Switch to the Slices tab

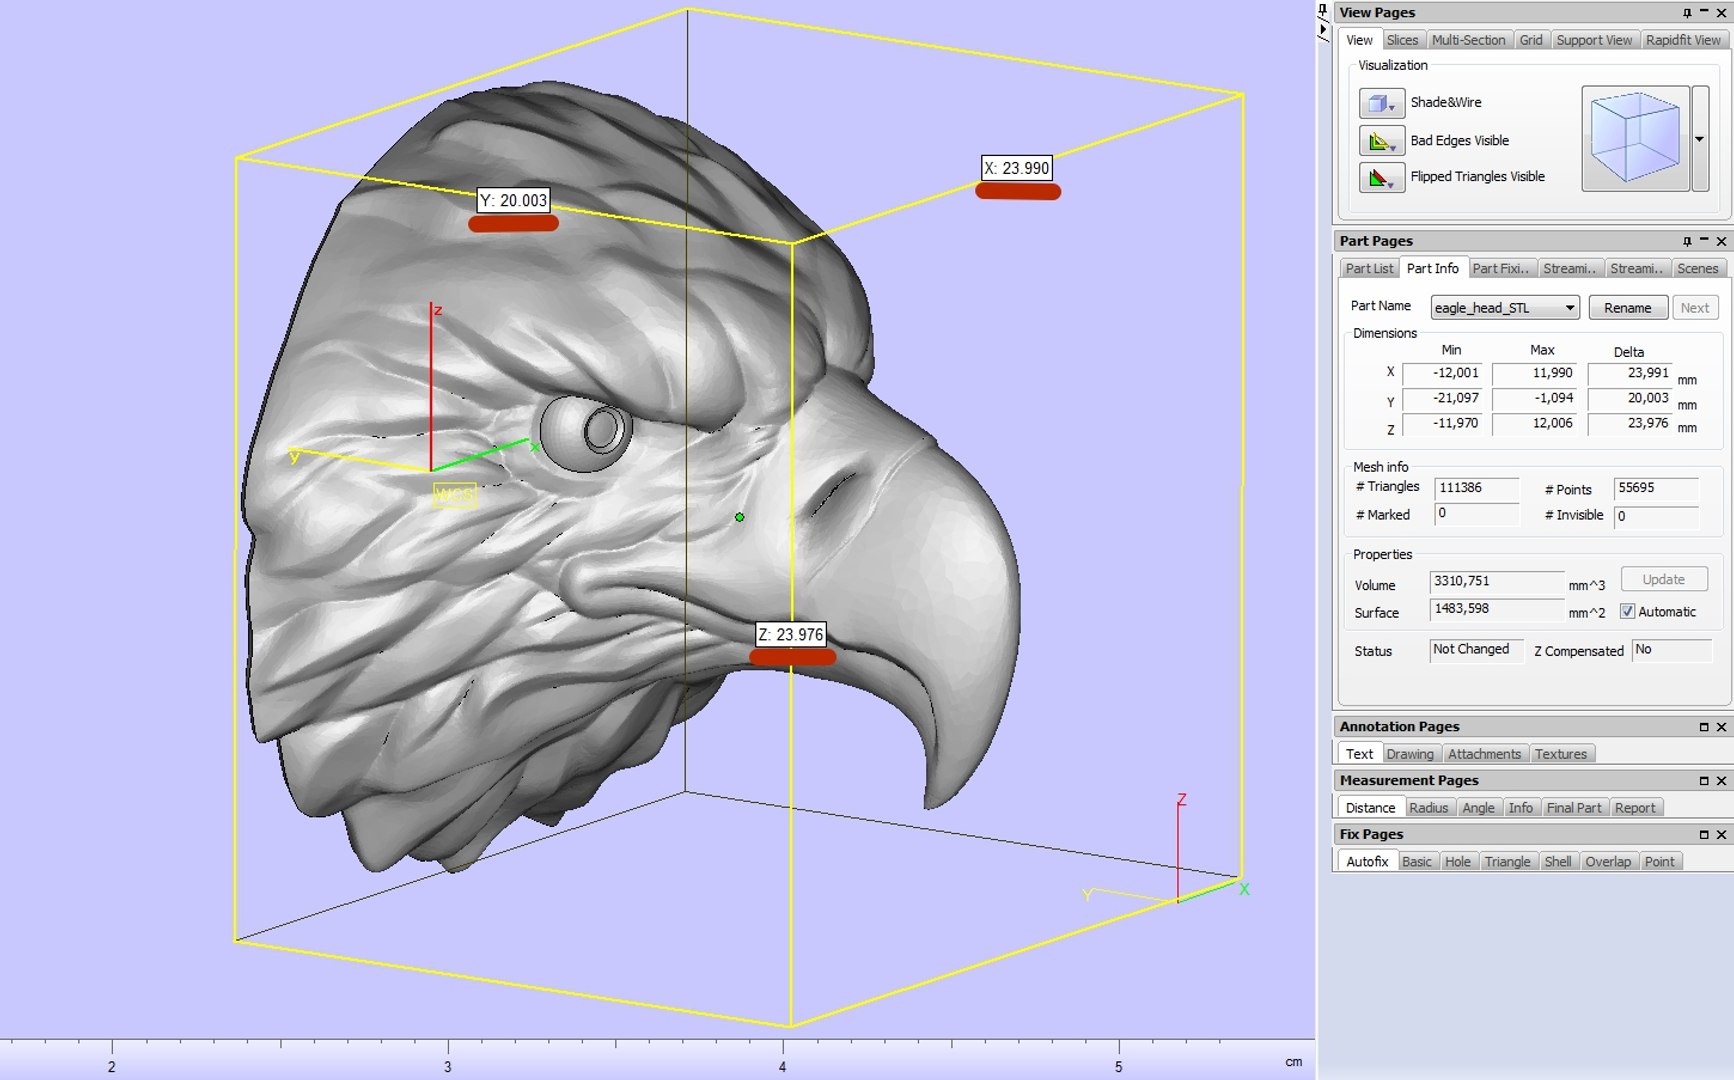coord(1402,41)
